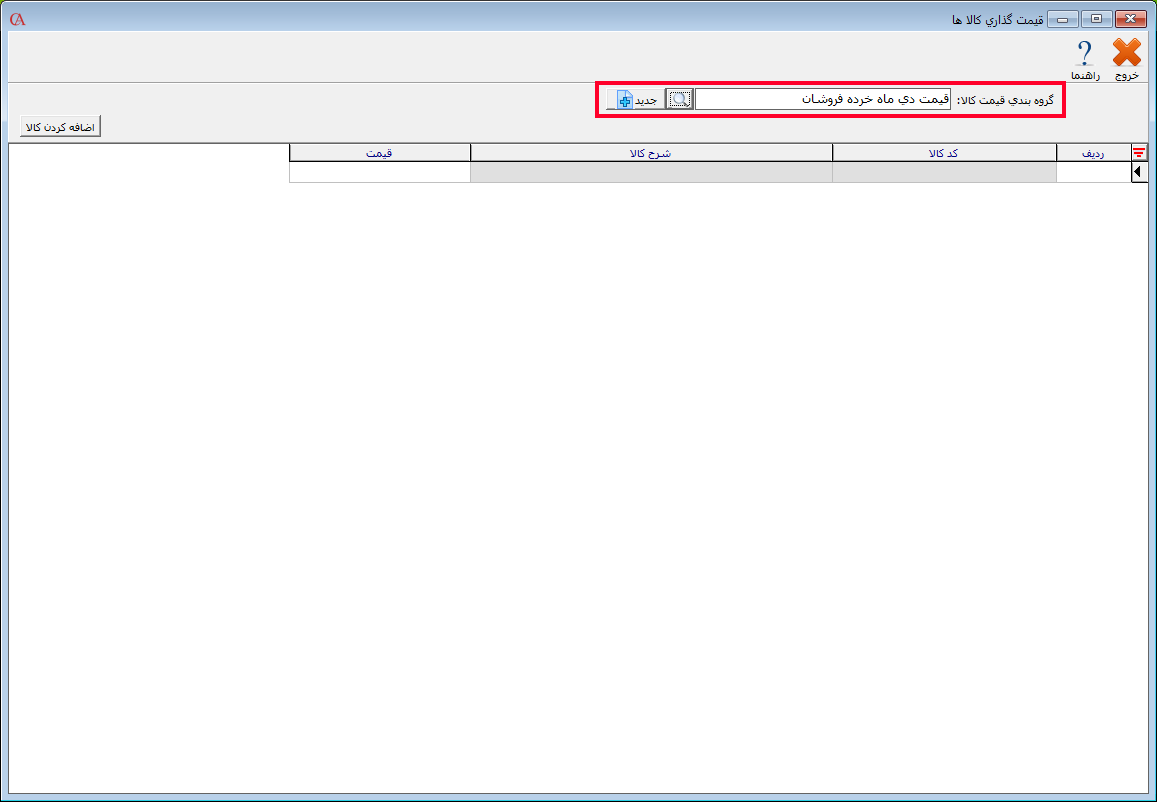The width and height of the screenshot is (1157, 802).
Task: Click the first row's Row number cell
Action: pyautogui.click(x=1093, y=172)
